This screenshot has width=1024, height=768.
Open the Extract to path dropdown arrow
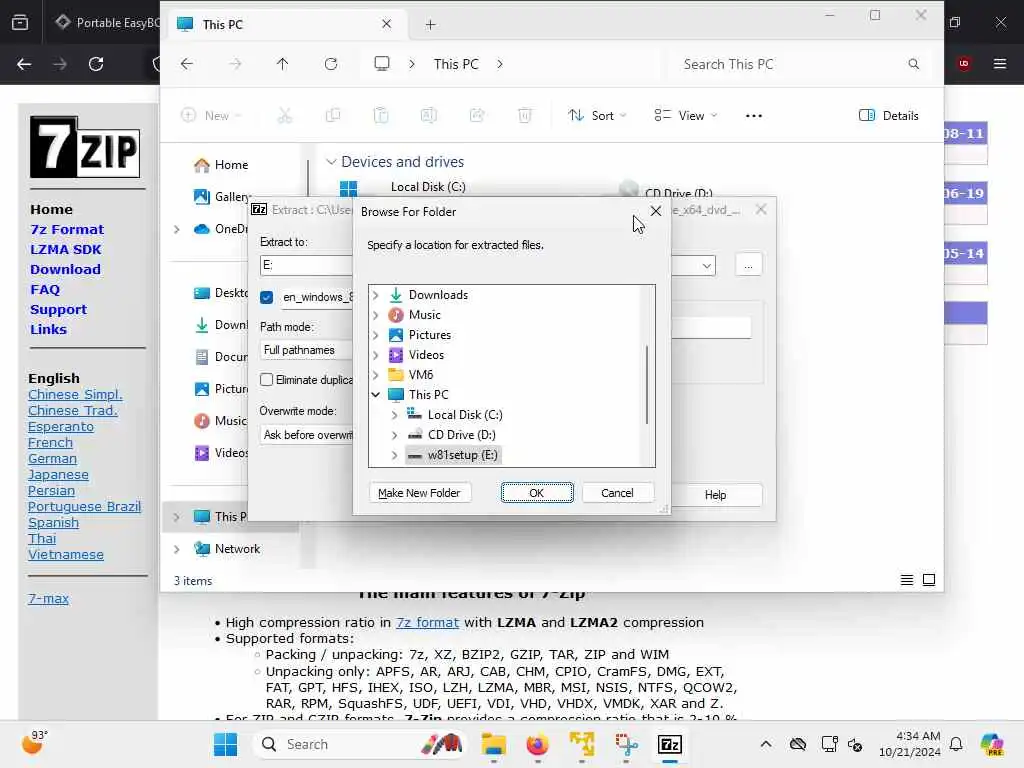click(x=707, y=266)
